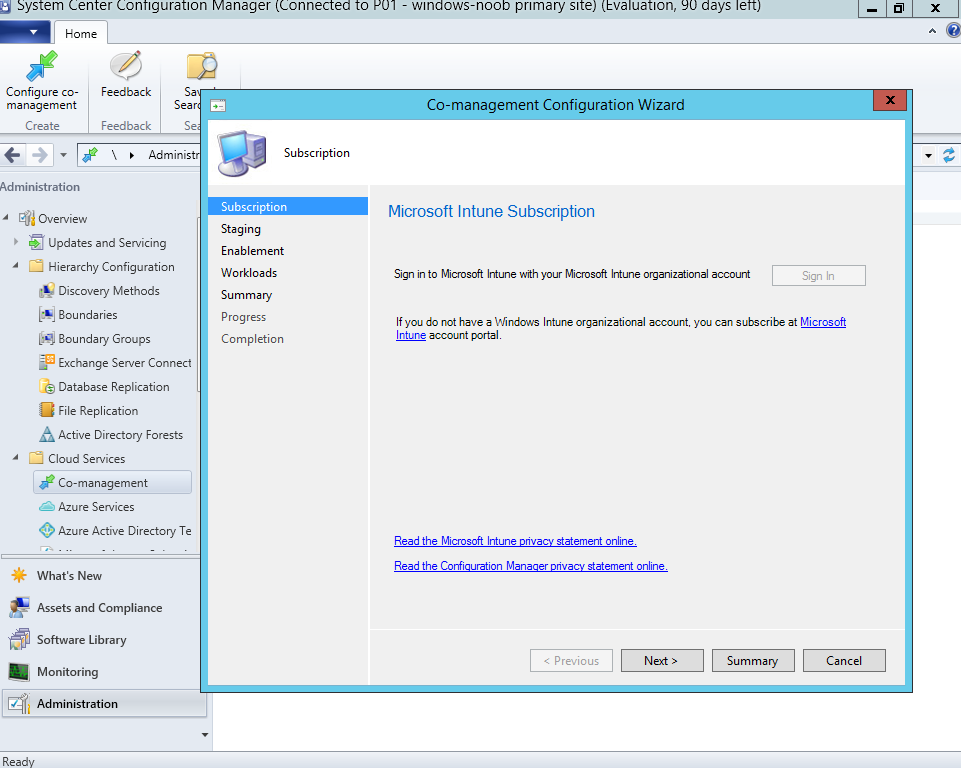The width and height of the screenshot is (961, 768).
Task: Click the Progress step label
Action: [243, 317]
